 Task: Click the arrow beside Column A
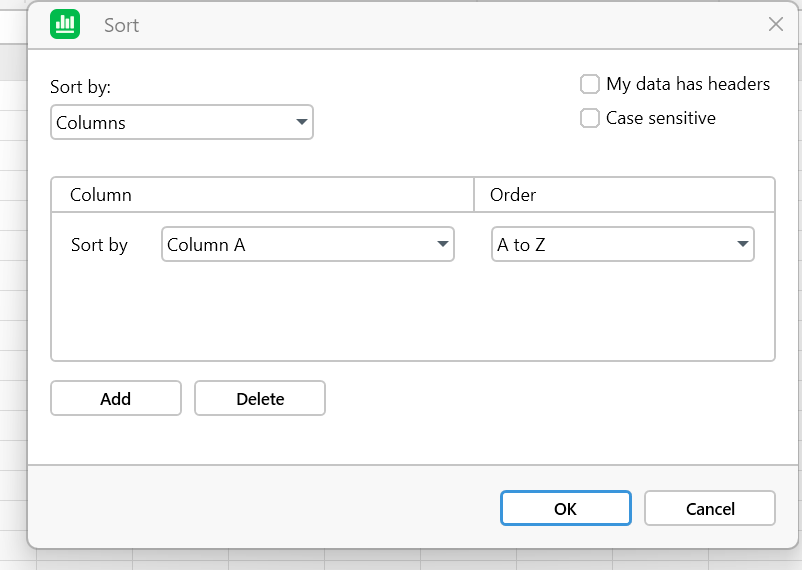[442, 245]
